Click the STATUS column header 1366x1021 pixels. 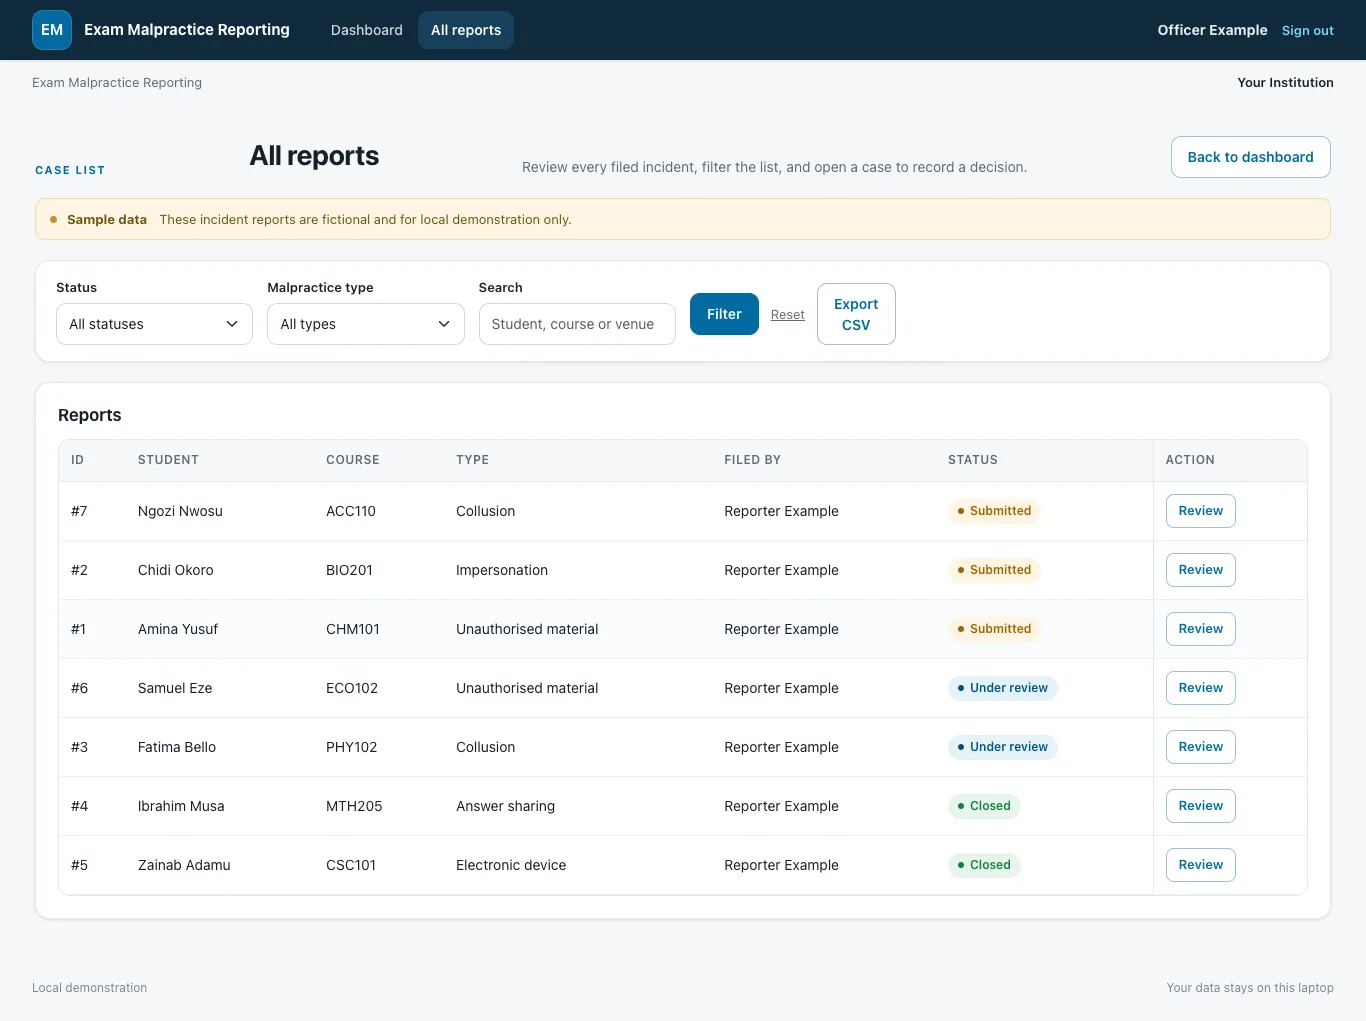[973, 460]
